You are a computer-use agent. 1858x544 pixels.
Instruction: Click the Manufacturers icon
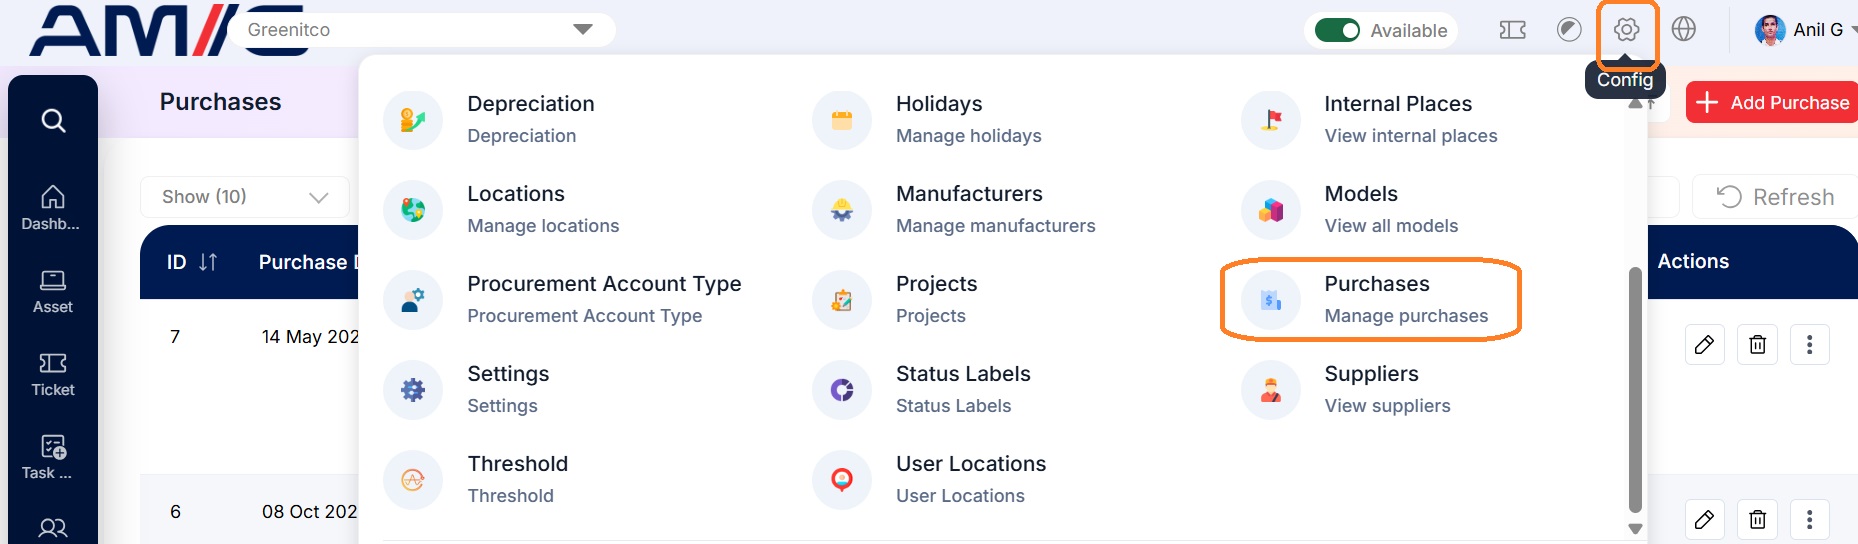point(842,210)
